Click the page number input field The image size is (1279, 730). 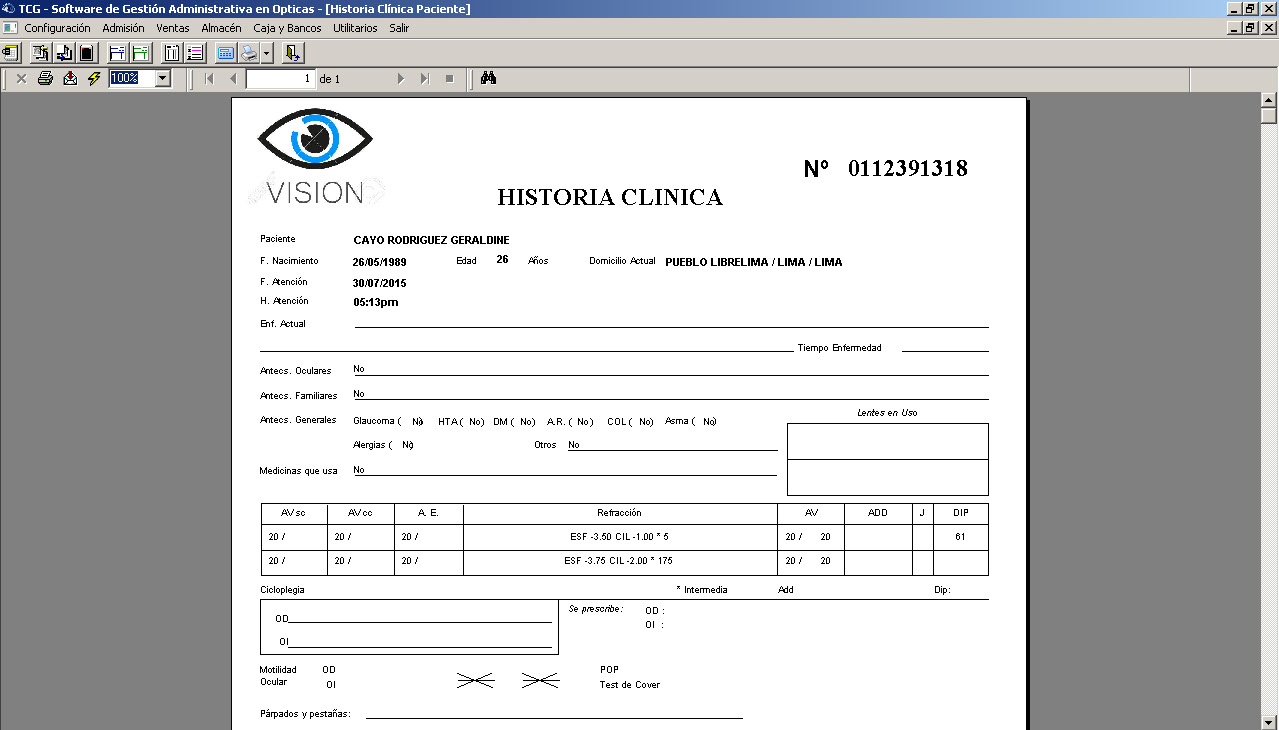(280, 78)
